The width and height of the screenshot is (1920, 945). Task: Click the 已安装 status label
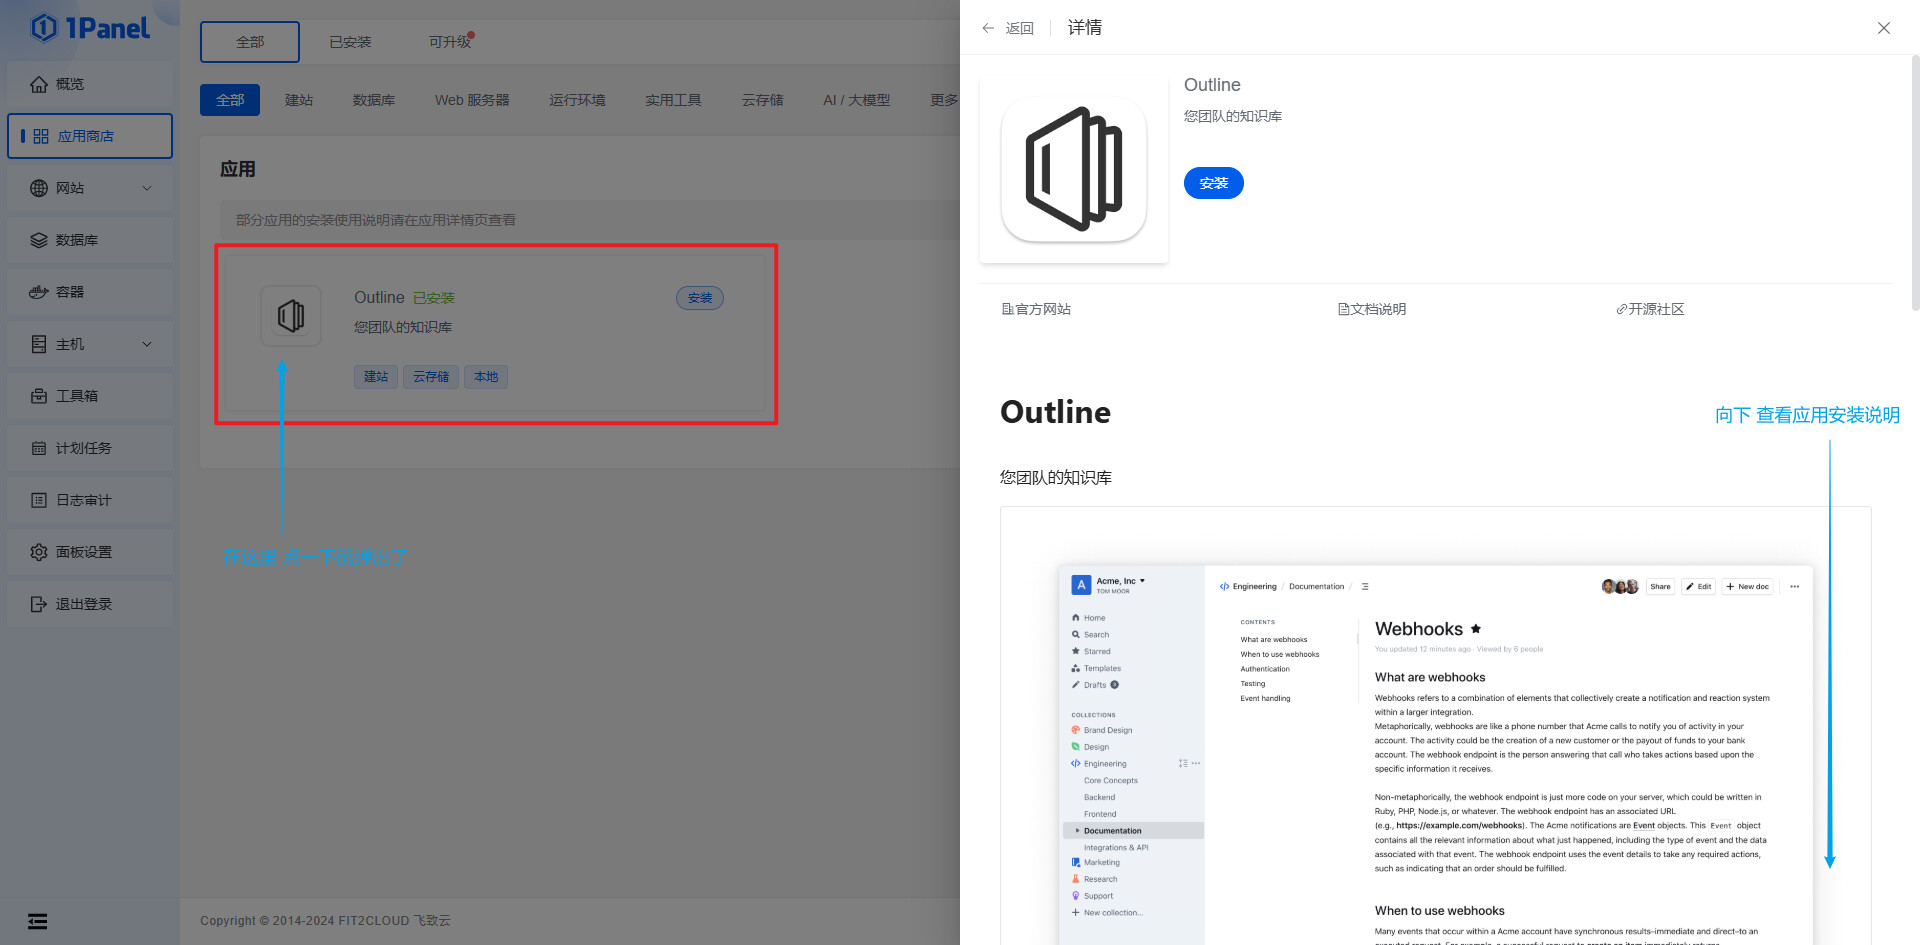point(434,298)
